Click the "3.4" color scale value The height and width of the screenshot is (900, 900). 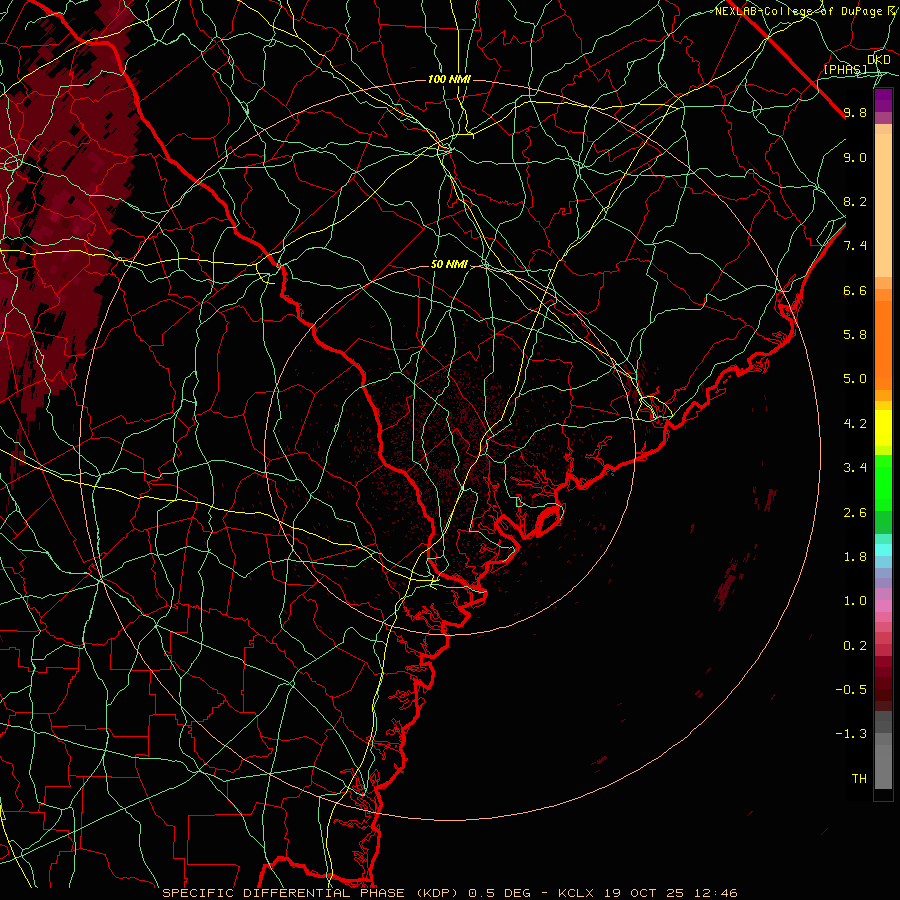click(855, 468)
